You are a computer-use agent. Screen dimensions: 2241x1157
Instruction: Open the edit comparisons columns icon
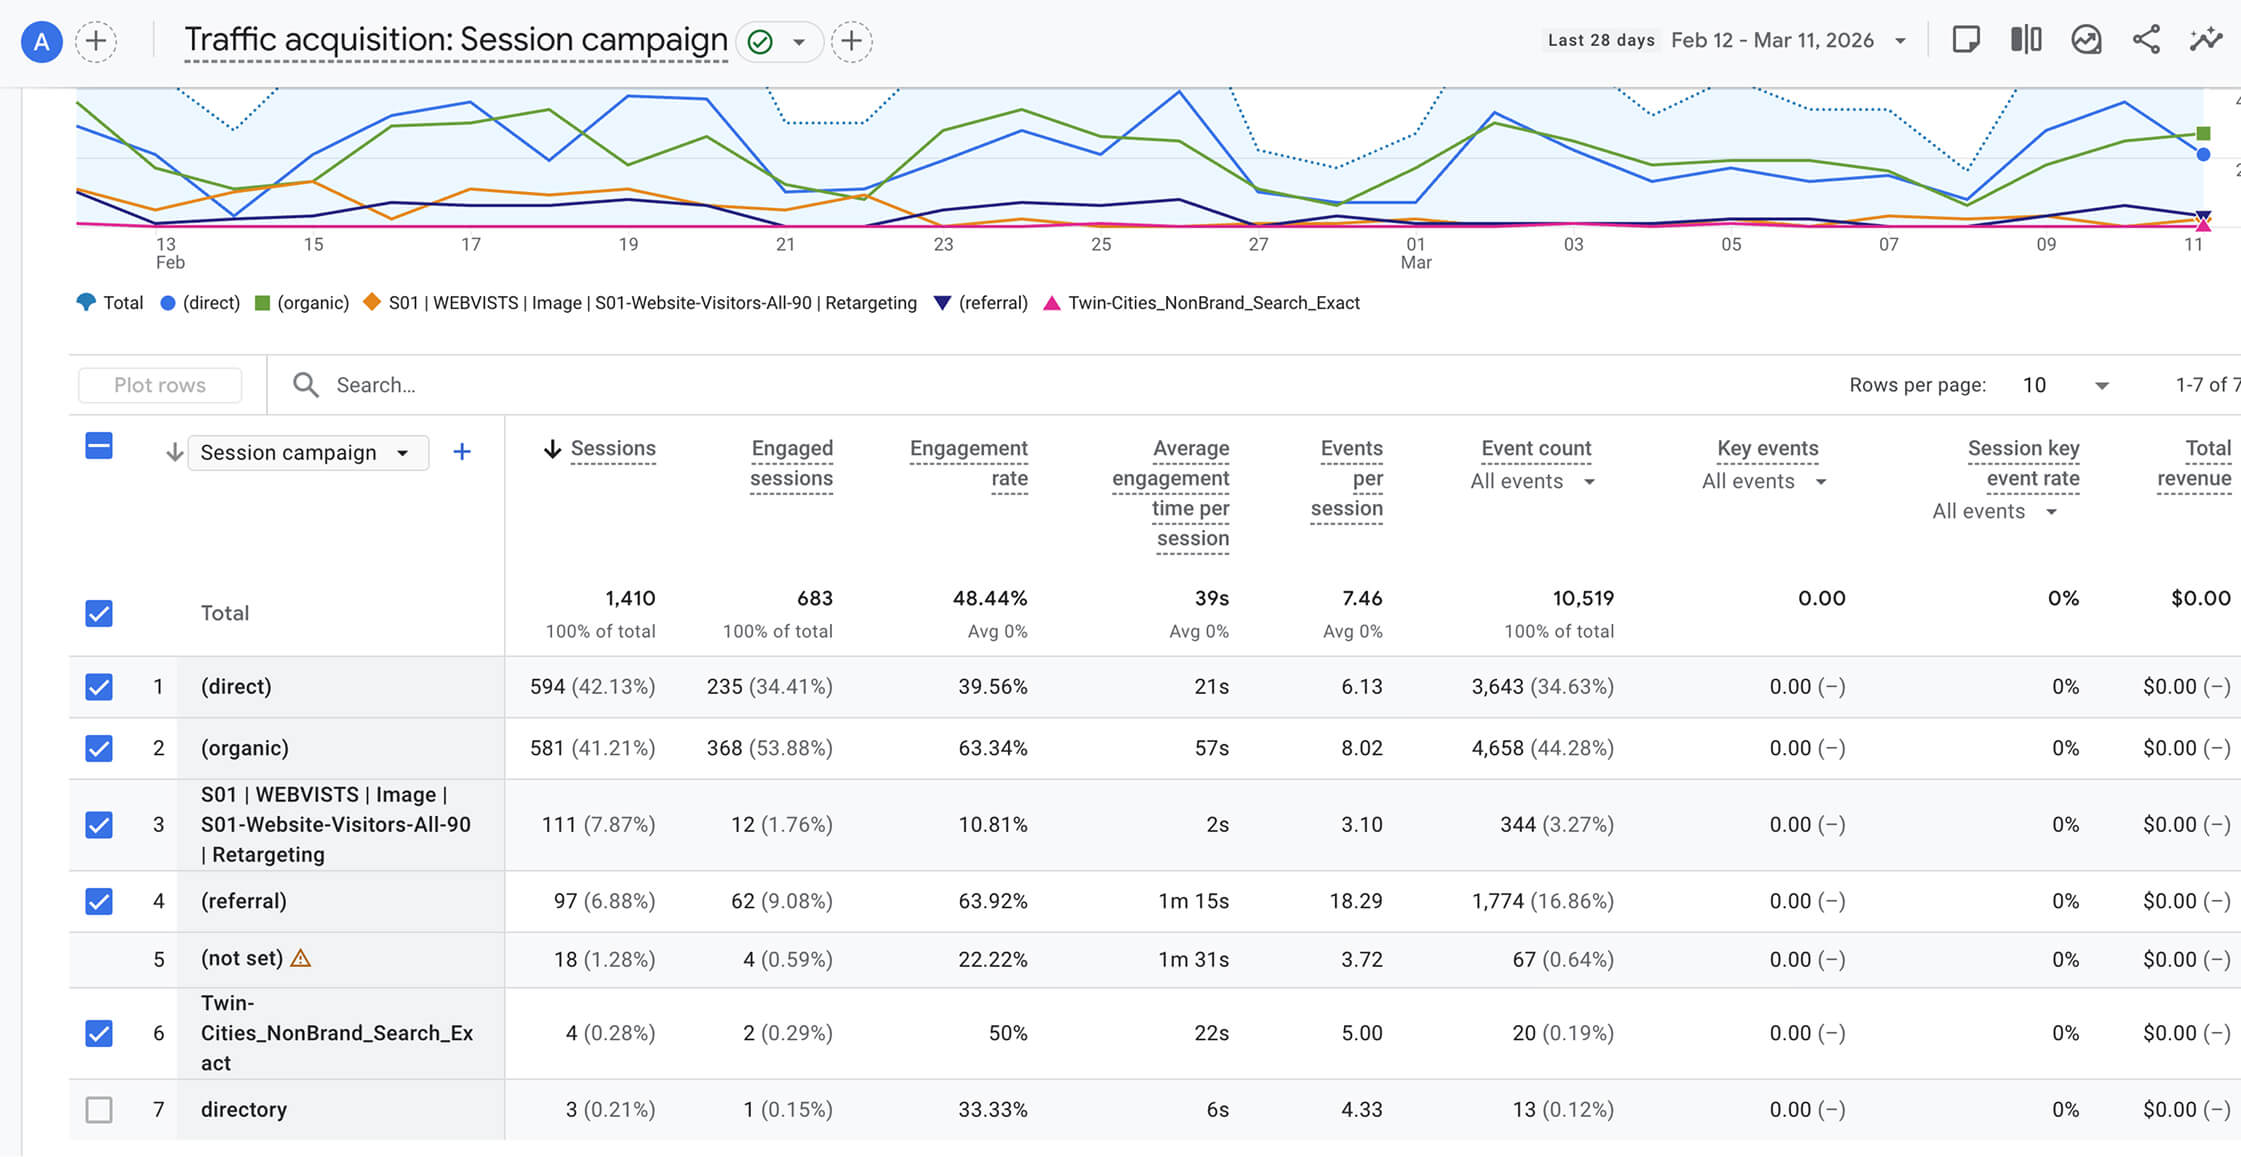(2026, 40)
